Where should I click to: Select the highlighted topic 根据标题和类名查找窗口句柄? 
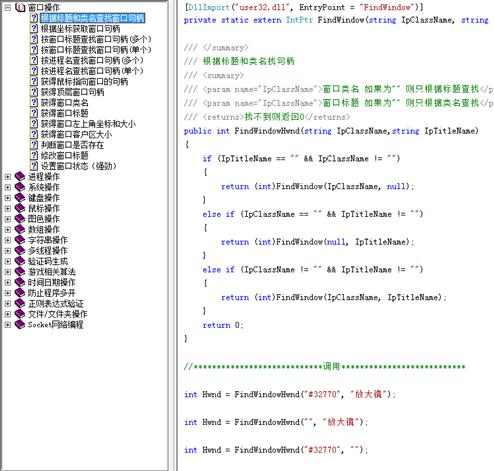pyautogui.click(x=92, y=18)
